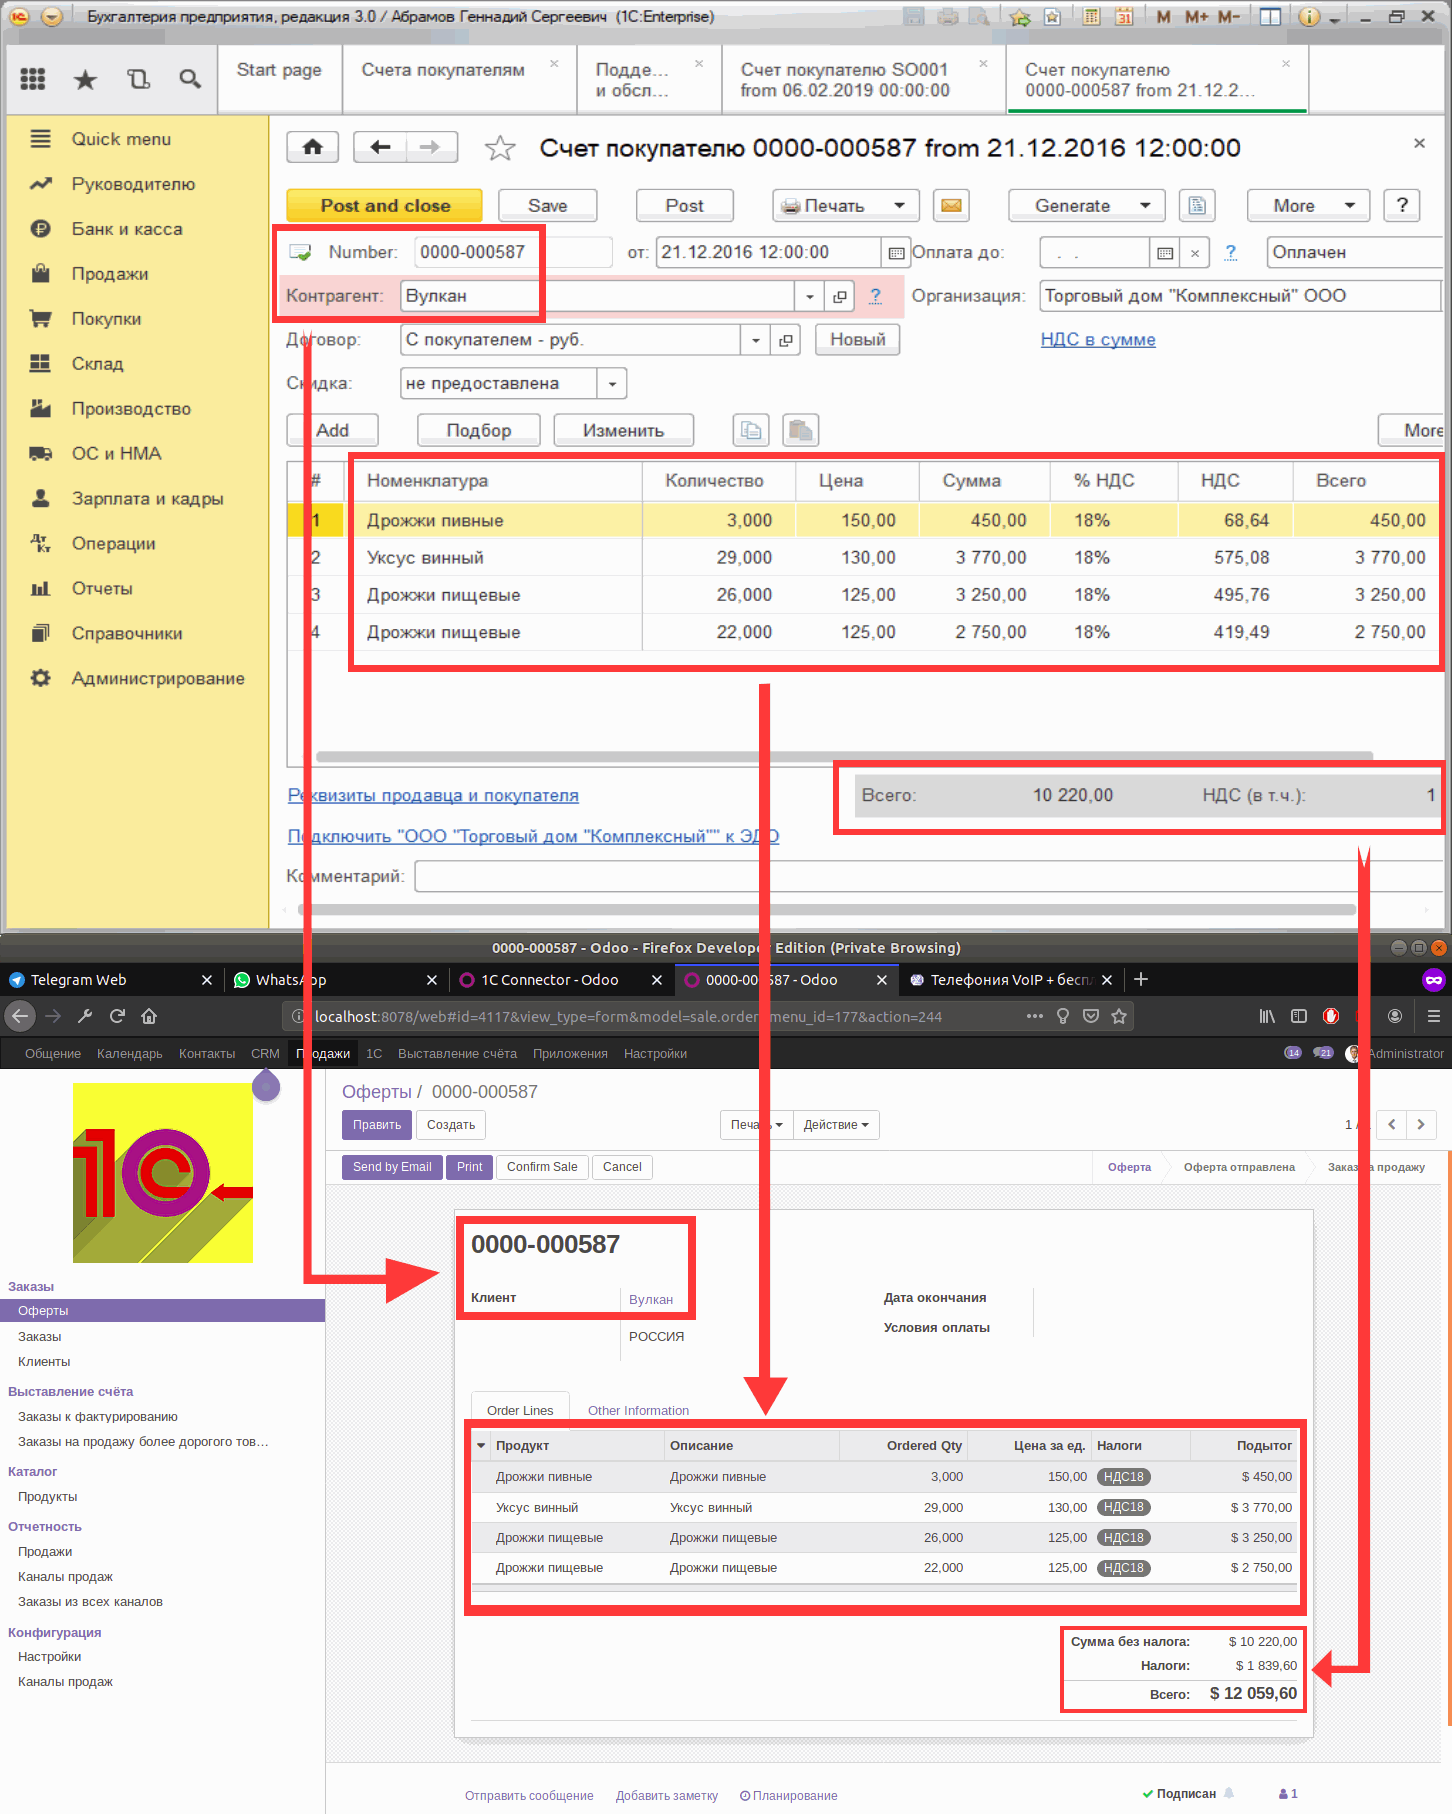Image resolution: width=1452 pixels, height=1814 pixels.
Task: Click Send by Email in Odoo
Action: pyautogui.click(x=392, y=1167)
